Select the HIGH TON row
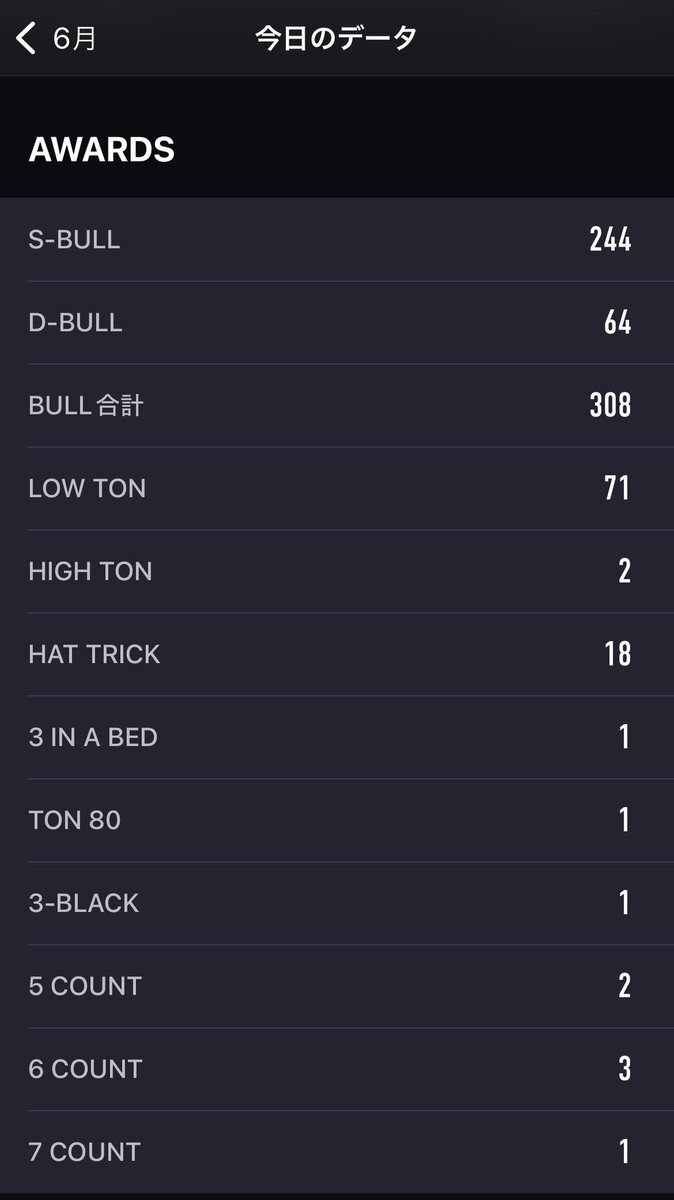 337,571
